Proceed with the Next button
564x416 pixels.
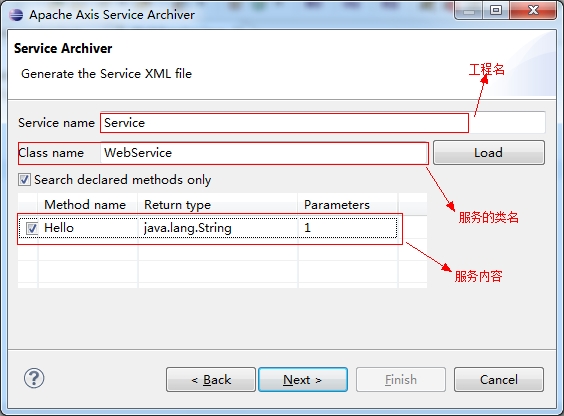click(303, 379)
